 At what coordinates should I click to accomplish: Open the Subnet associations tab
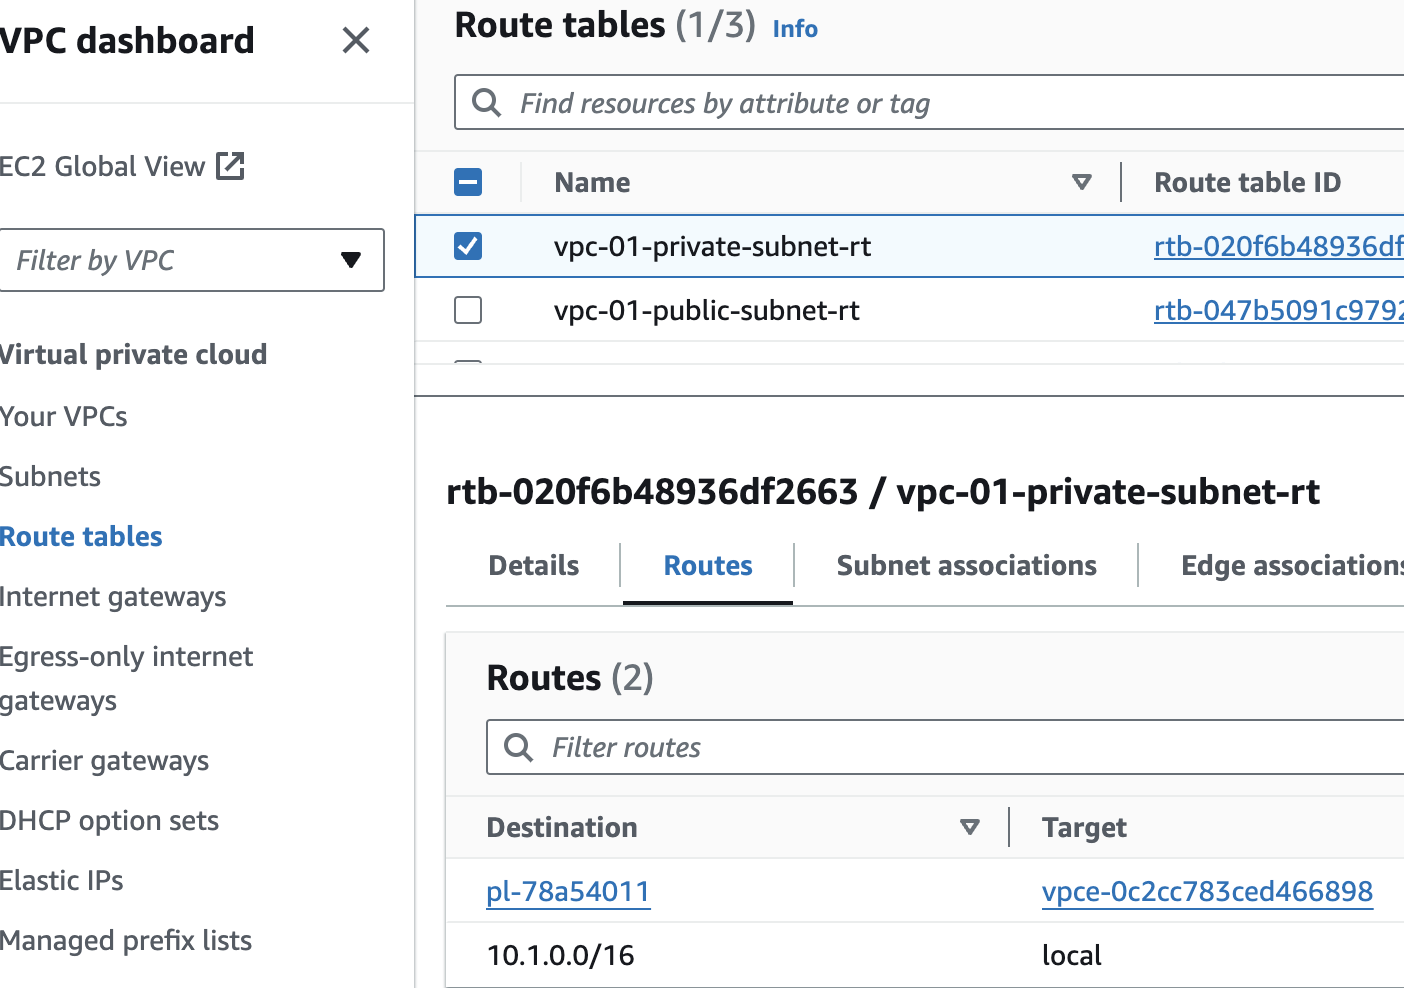pyautogui.click(x=966, y=566)
